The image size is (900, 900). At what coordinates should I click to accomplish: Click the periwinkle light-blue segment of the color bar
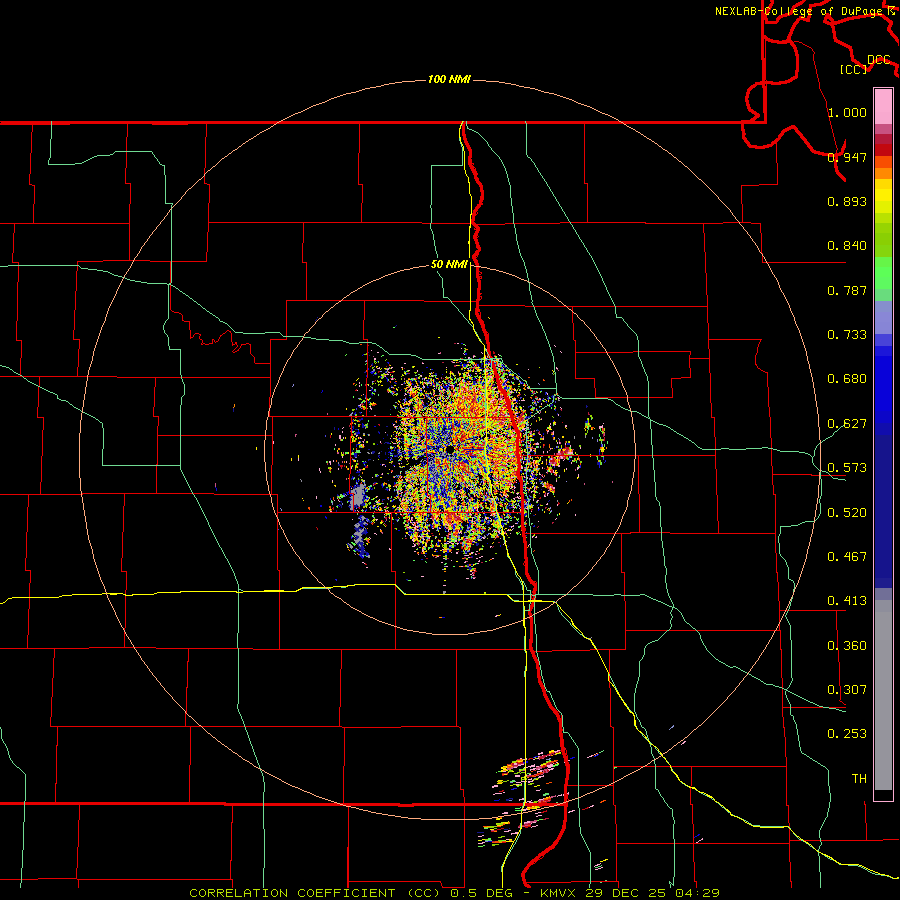(x=883, y=317)
